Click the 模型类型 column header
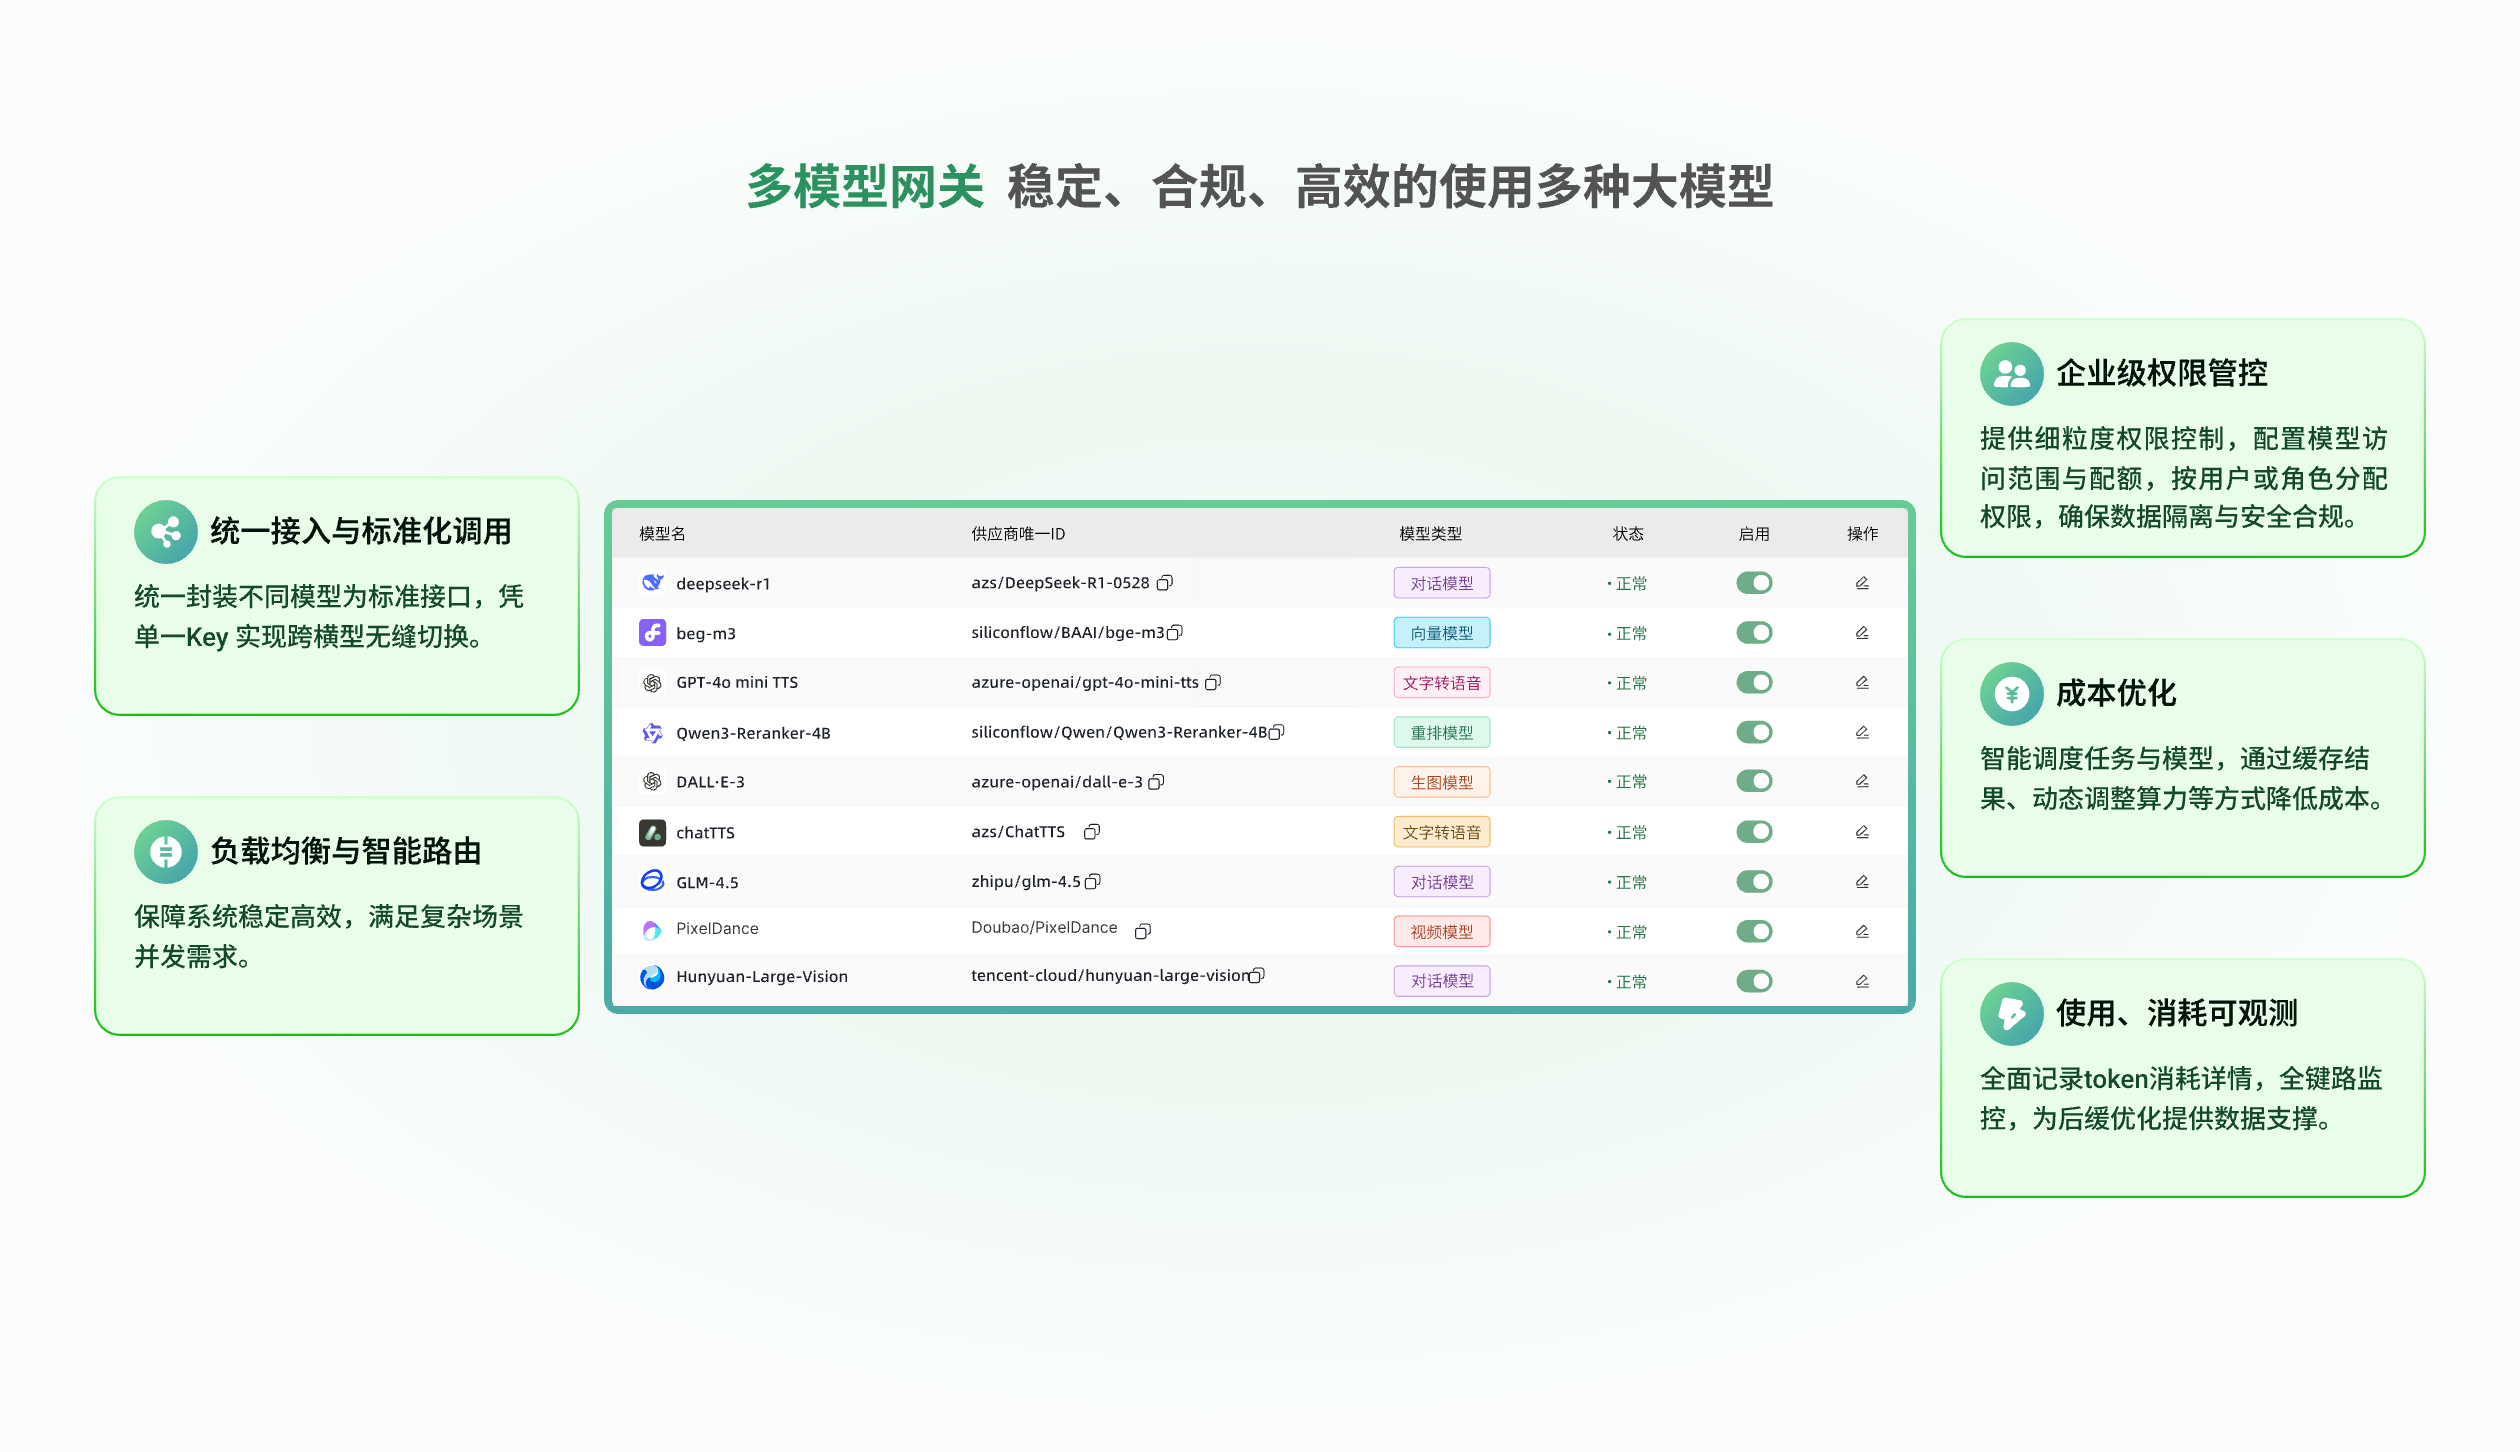Screen dimensions: 2520x1452 1430,534
